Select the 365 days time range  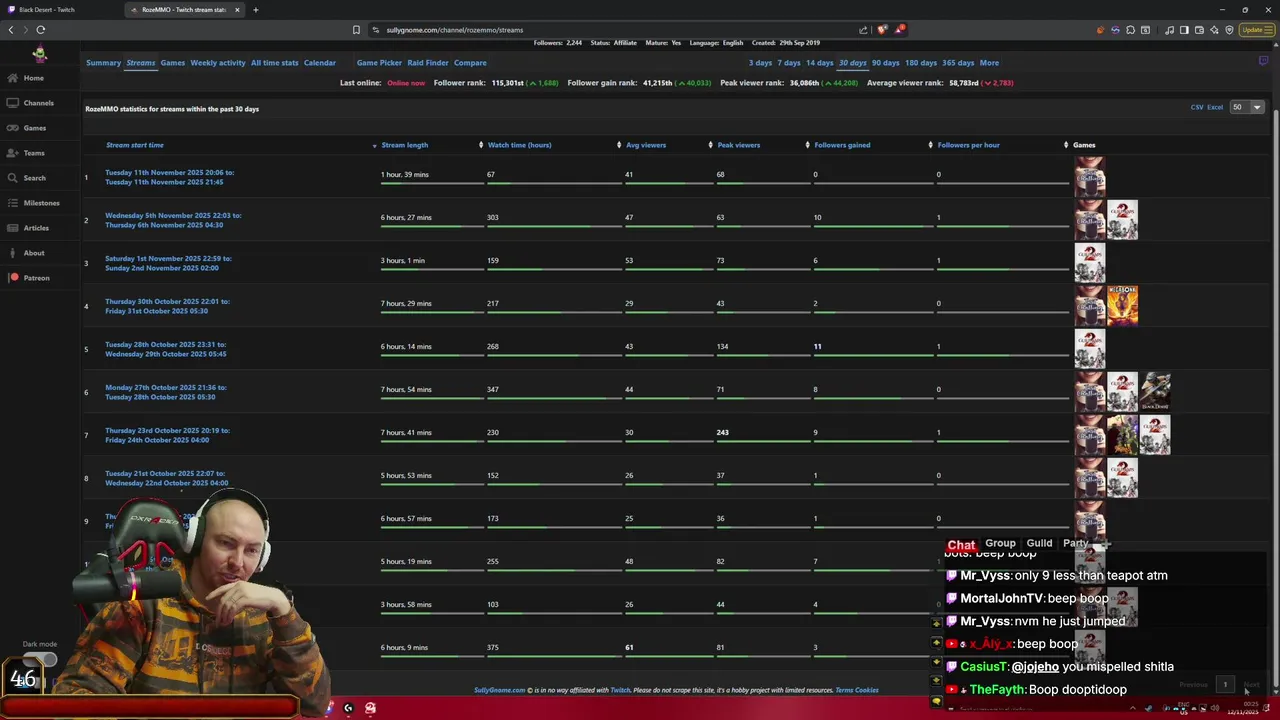click(958, 63)
